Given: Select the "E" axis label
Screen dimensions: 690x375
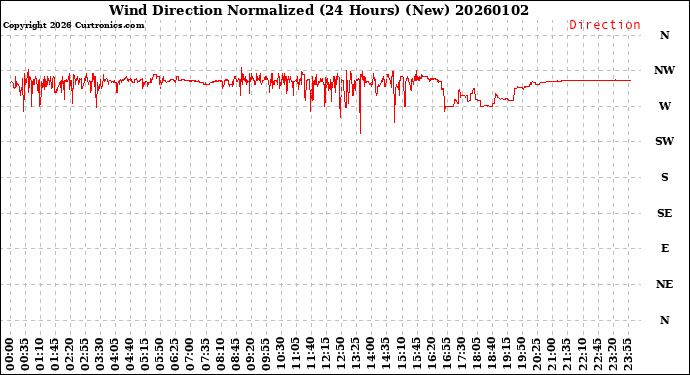Looking at the screenshot, I should pos(664,248).
